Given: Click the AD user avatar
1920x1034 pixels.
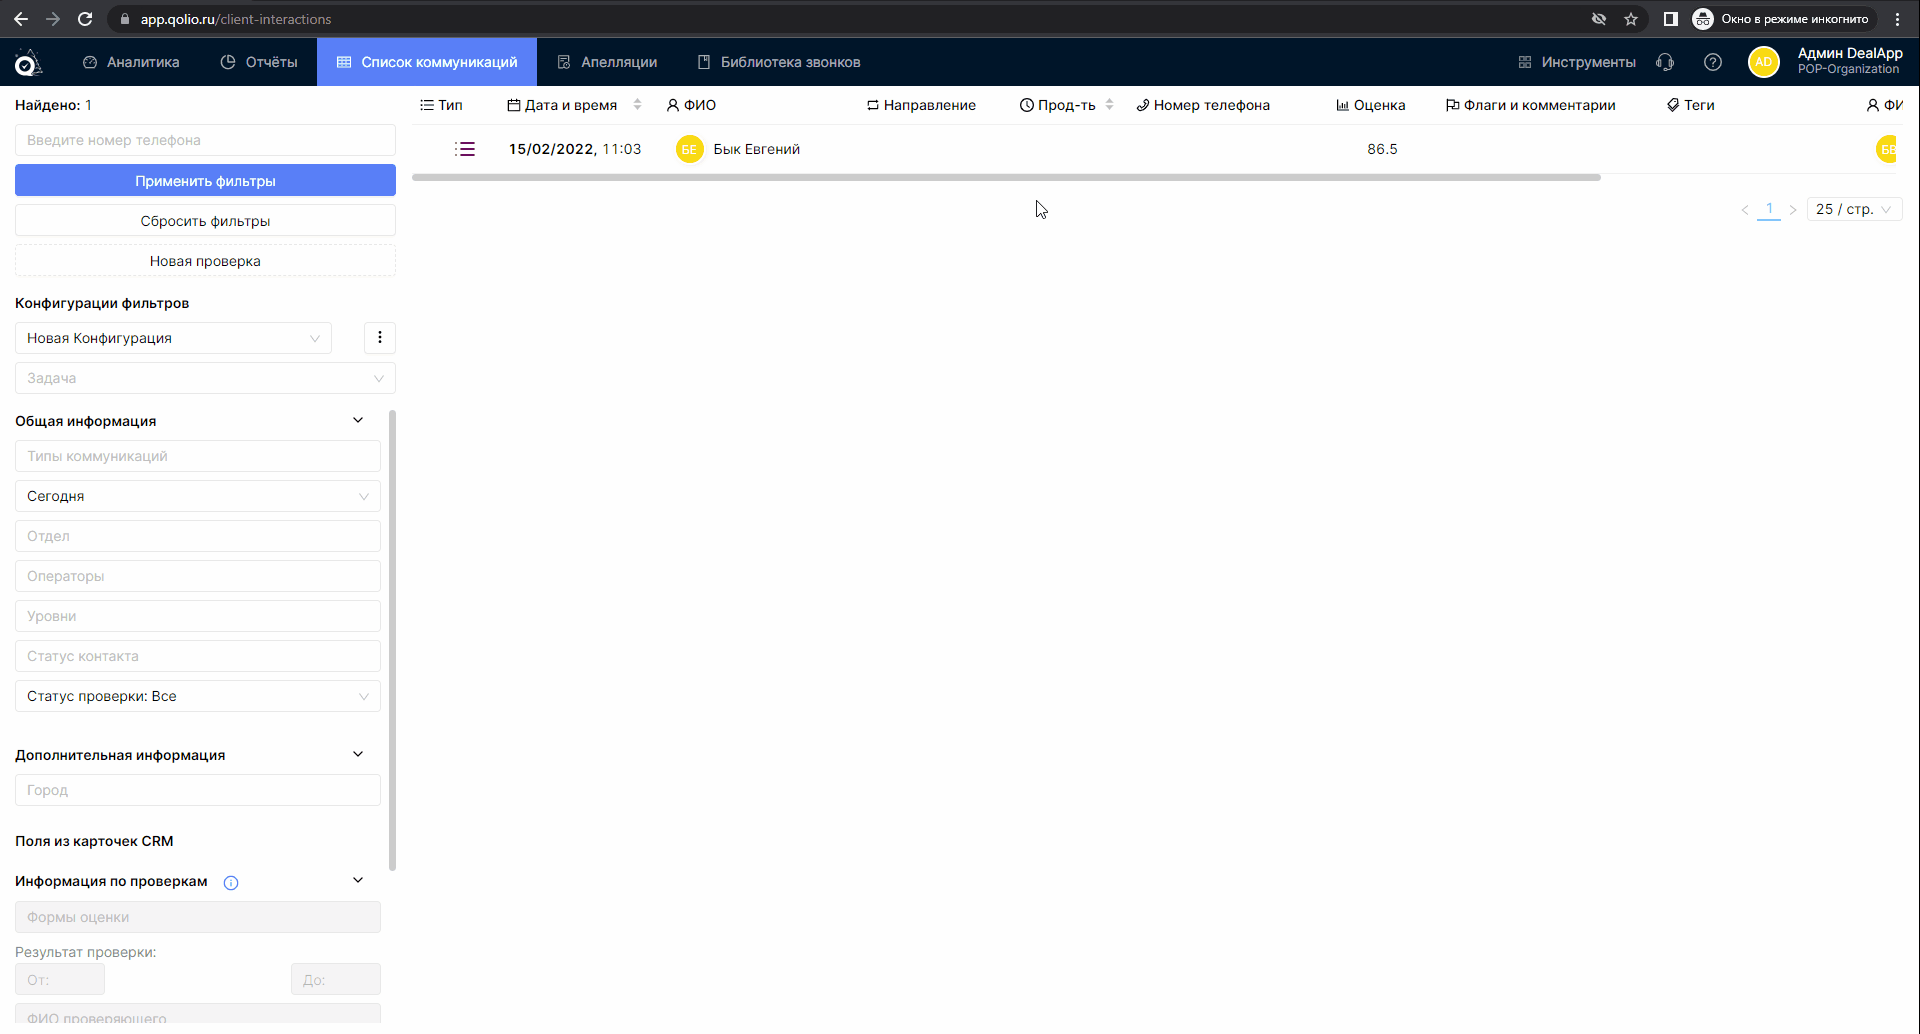Looking at the screenshot, I should (1763, 62).
